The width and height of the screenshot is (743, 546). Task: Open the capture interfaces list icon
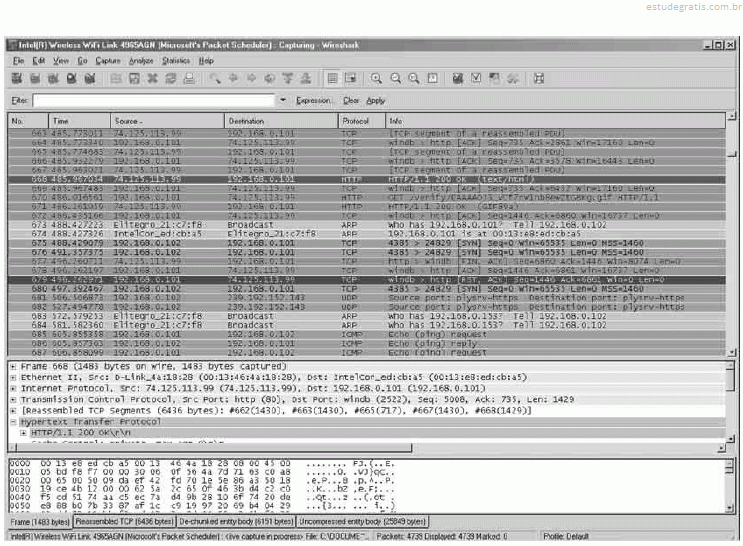pos(17,79)
